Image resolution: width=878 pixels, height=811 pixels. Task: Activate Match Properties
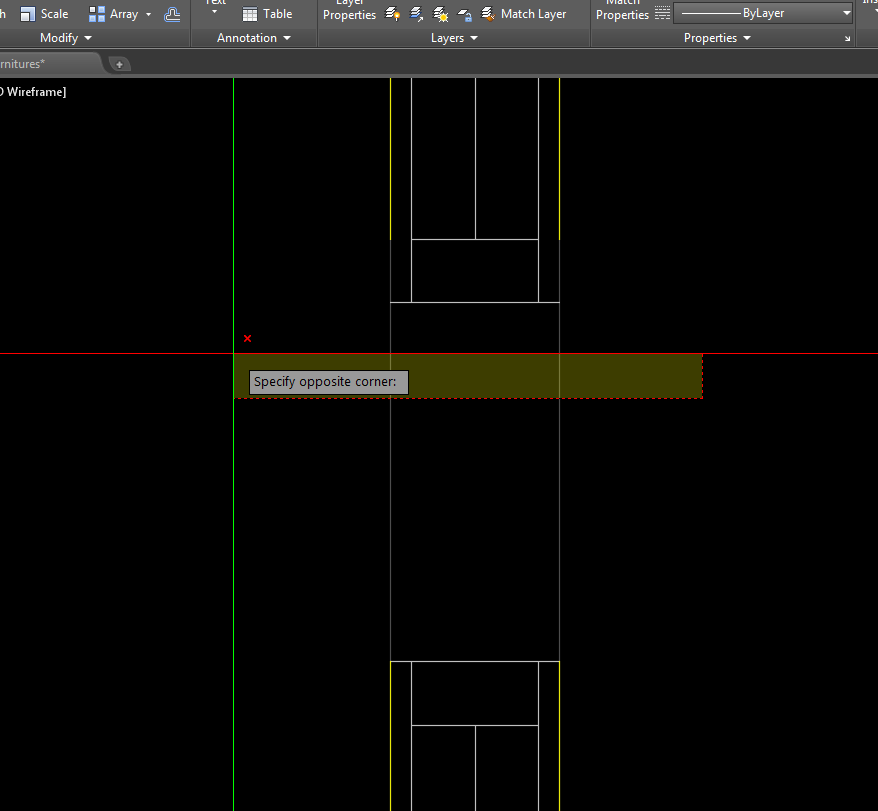(x=622, y=10)
